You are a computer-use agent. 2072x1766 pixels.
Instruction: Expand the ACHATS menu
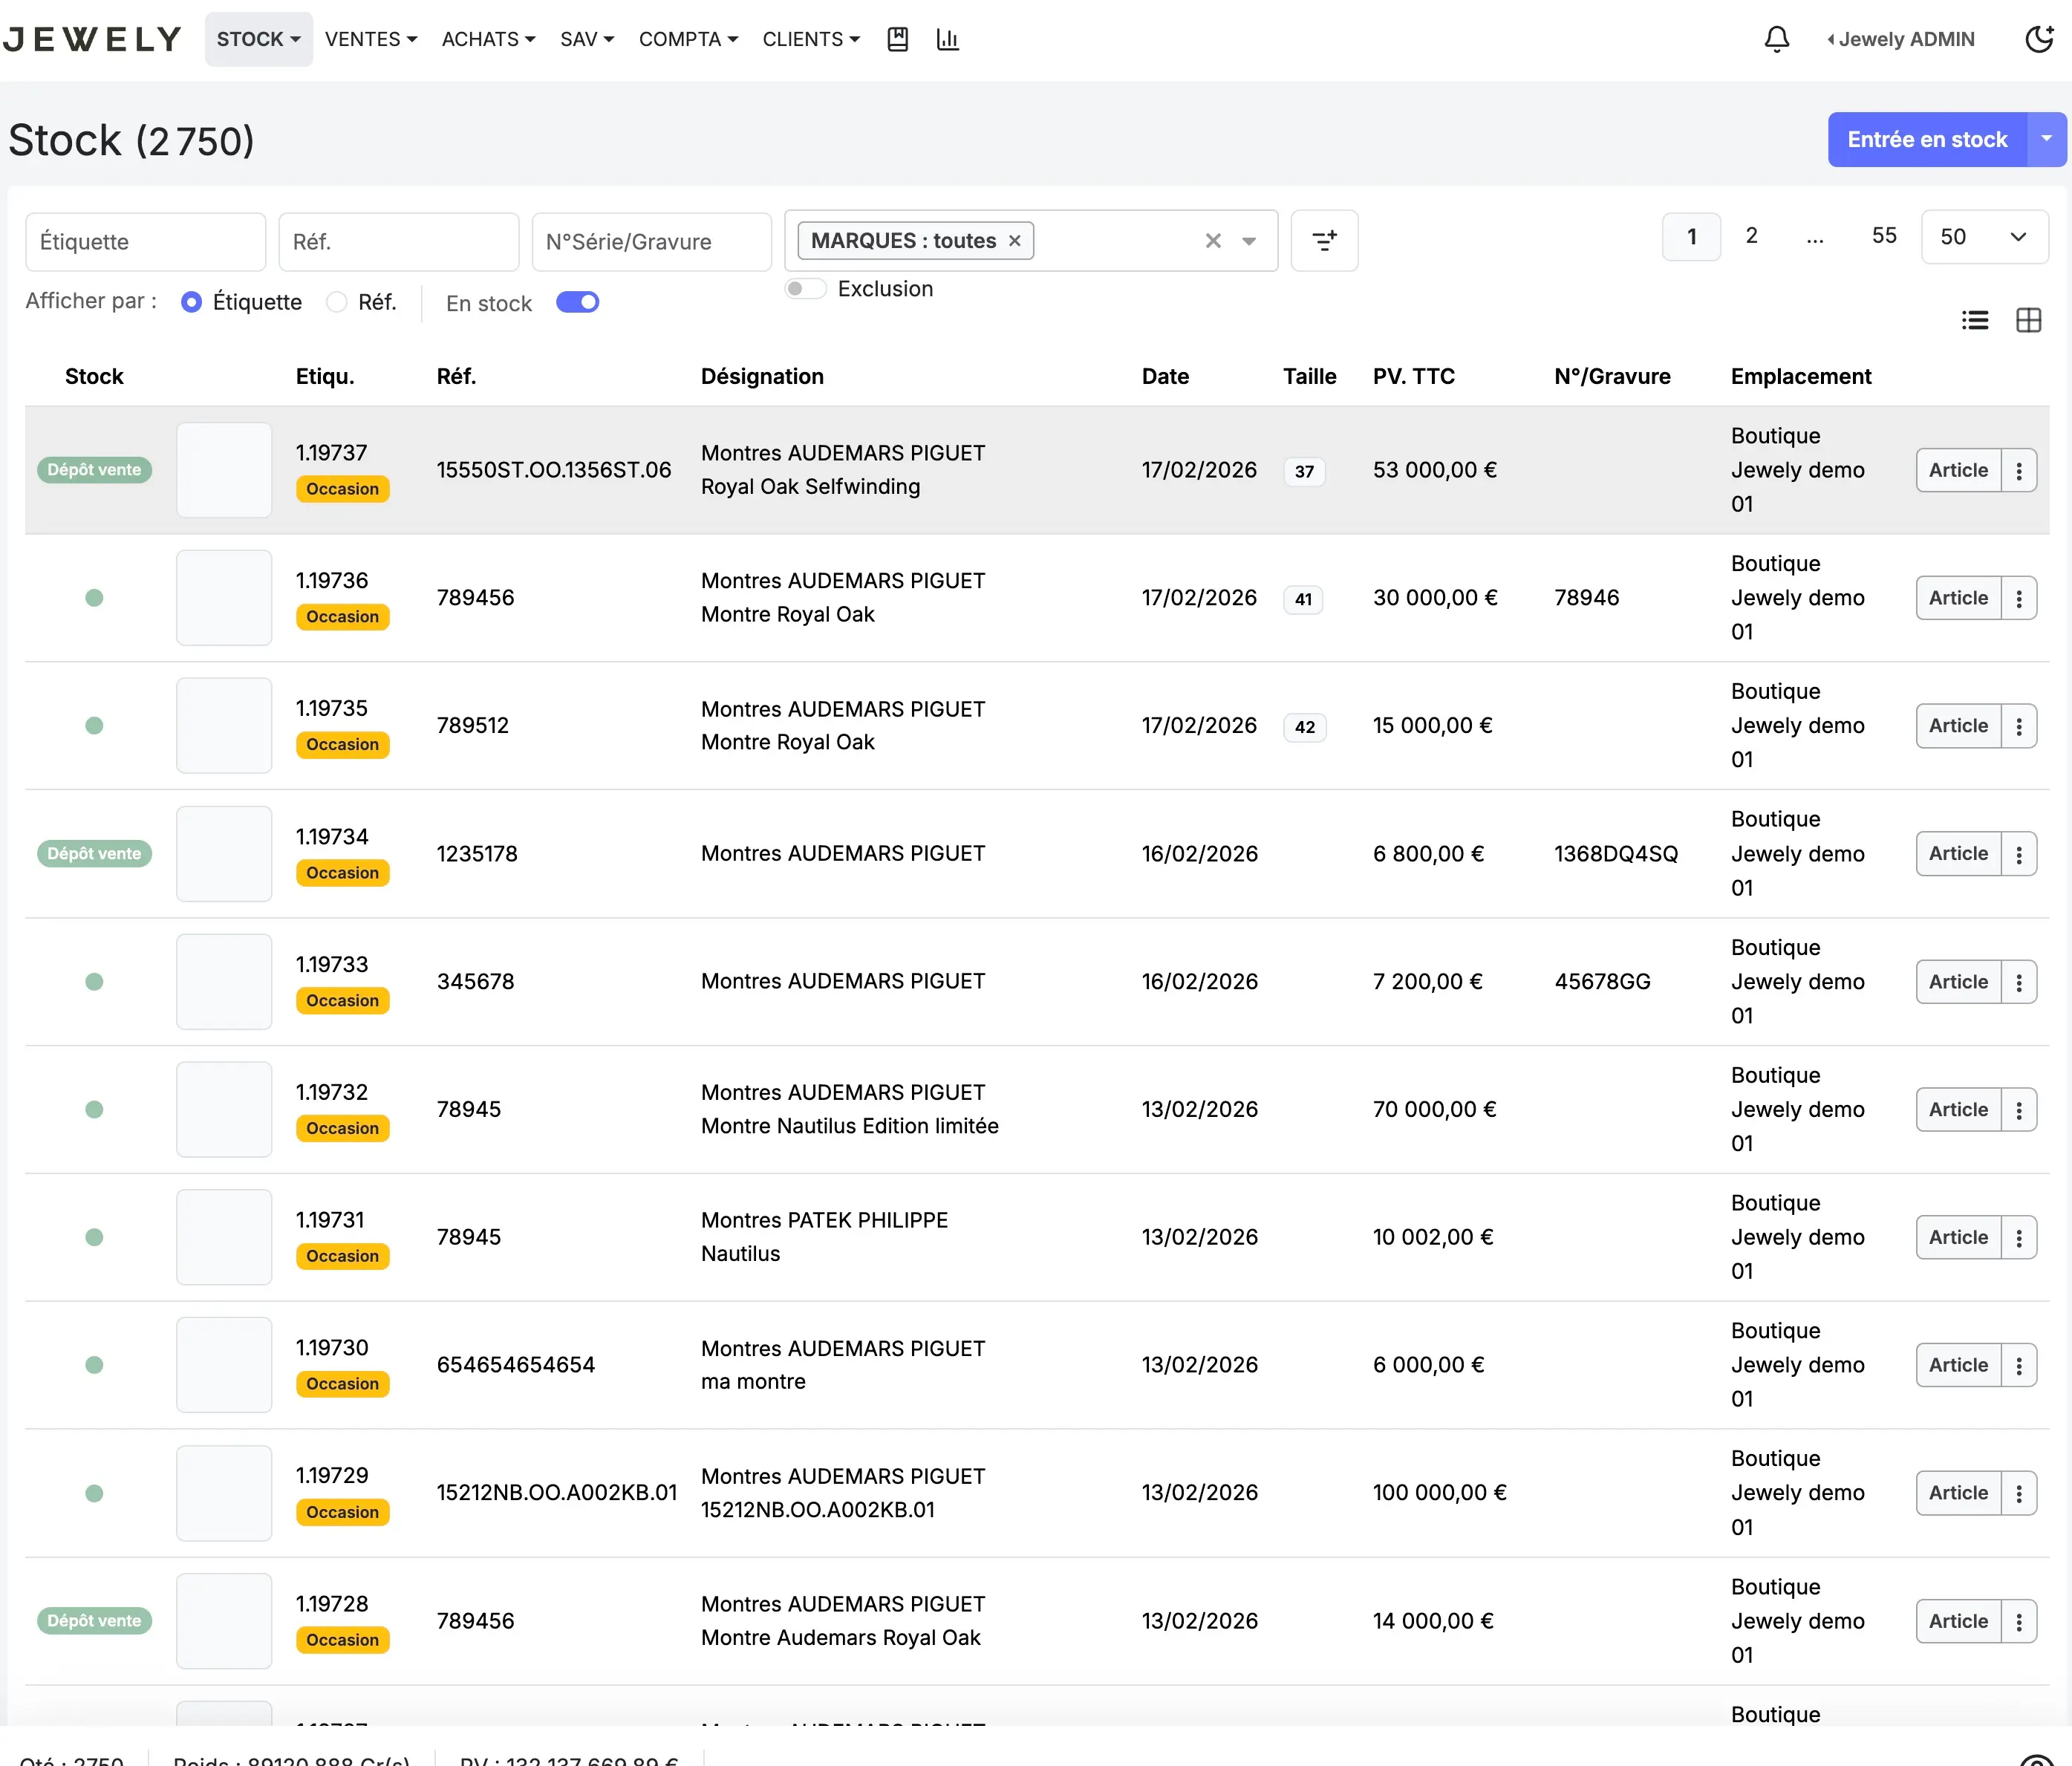coord(489,39)
